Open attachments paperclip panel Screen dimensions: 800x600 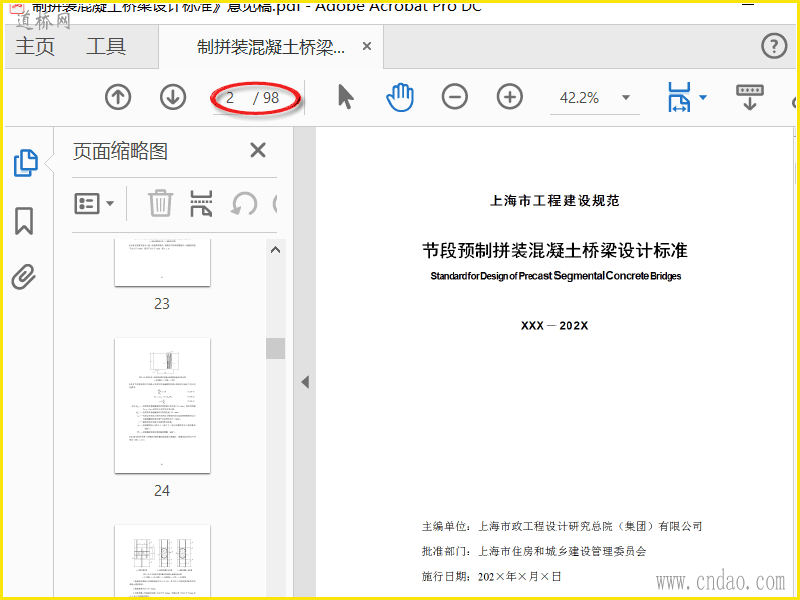pos(24,277)
